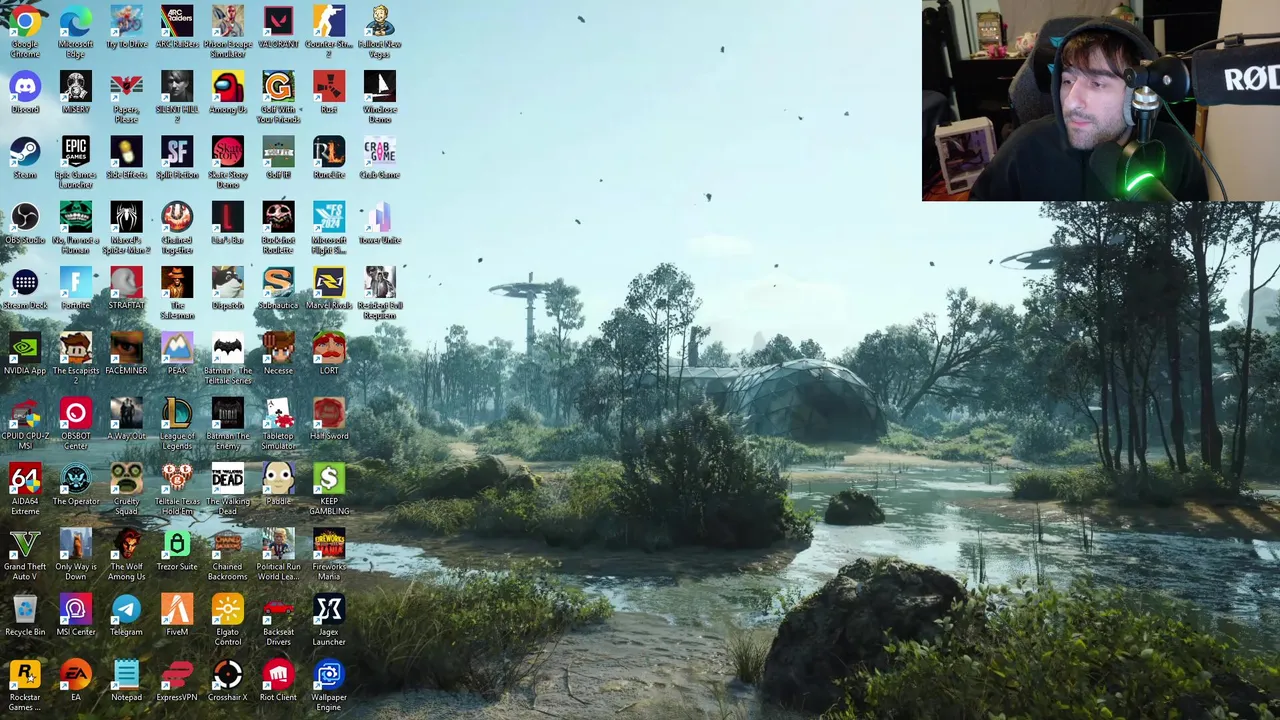Open the CPUID CPU-Z MSI shortcut
Image resolution: width=1280 pixels, height=720 pixels.
pos(25,413)
